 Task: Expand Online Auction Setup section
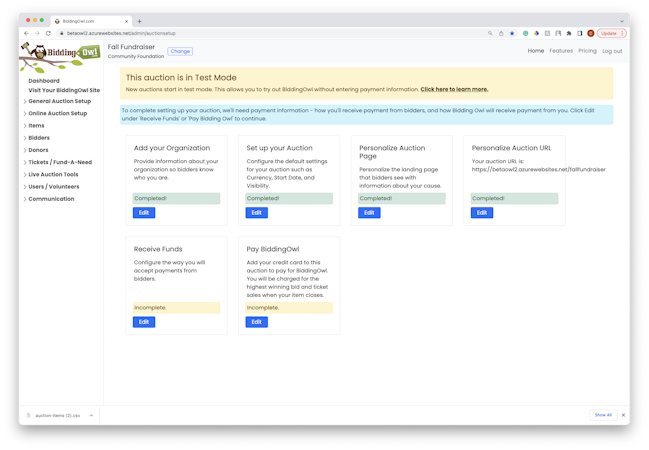57,113
